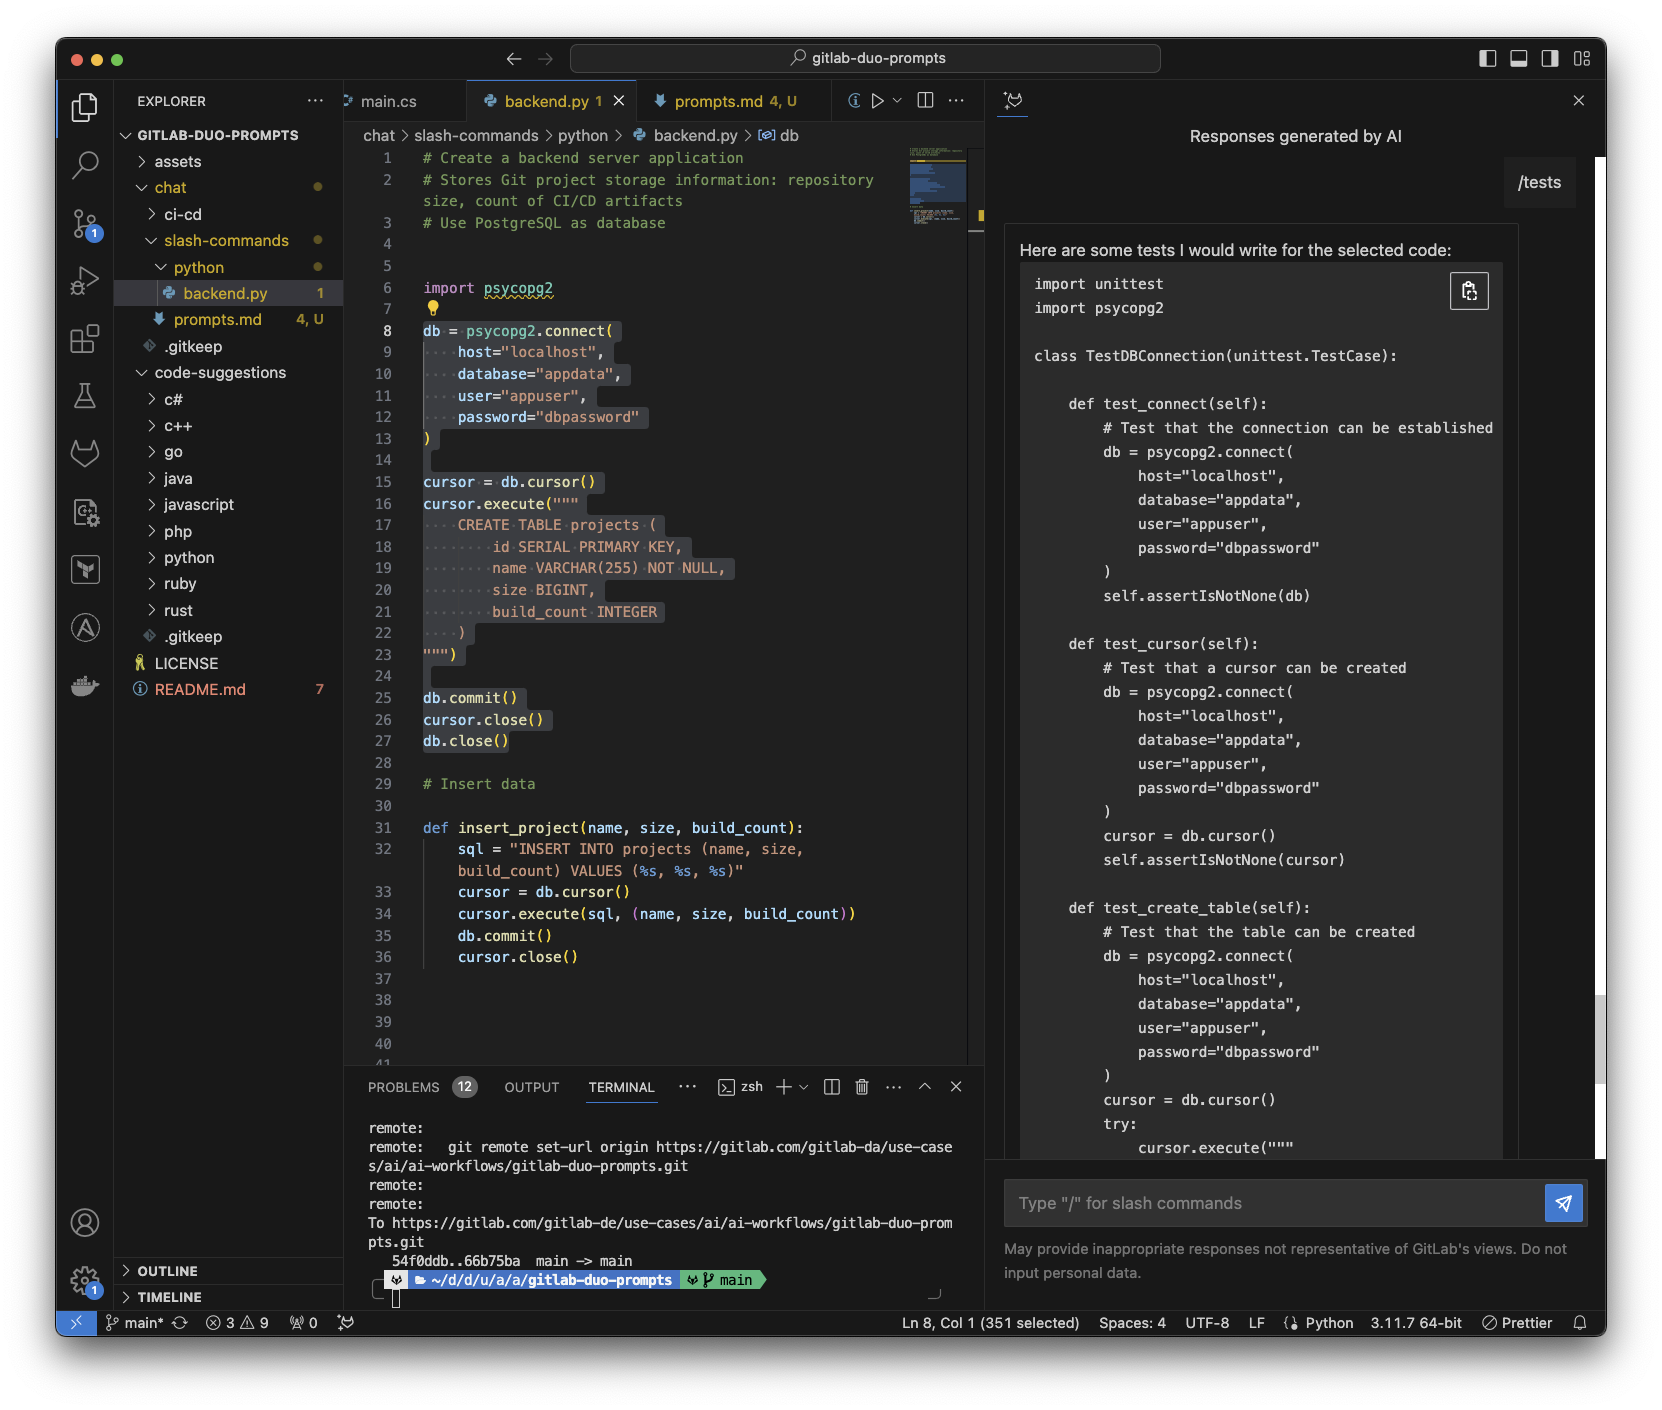Customize layout button in title bar
This screenshot has width=1662, height=1410.
pos(1582,59)
